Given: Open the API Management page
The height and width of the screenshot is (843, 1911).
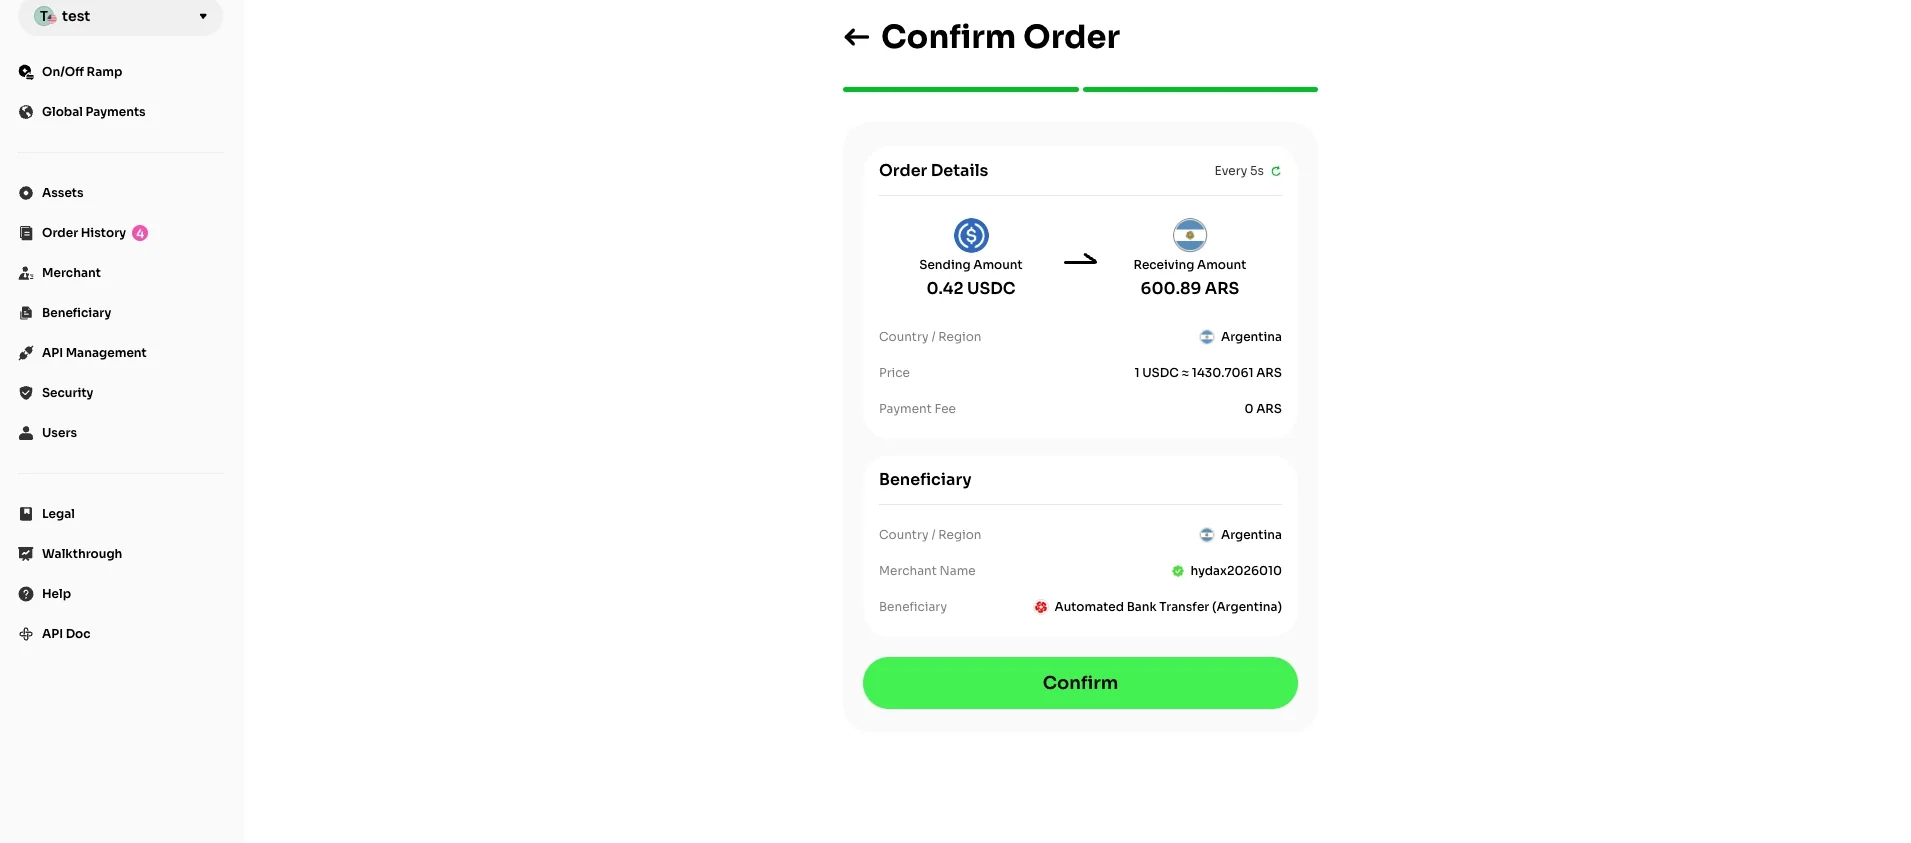Looking at the screenshot, I should coord(82,353).
